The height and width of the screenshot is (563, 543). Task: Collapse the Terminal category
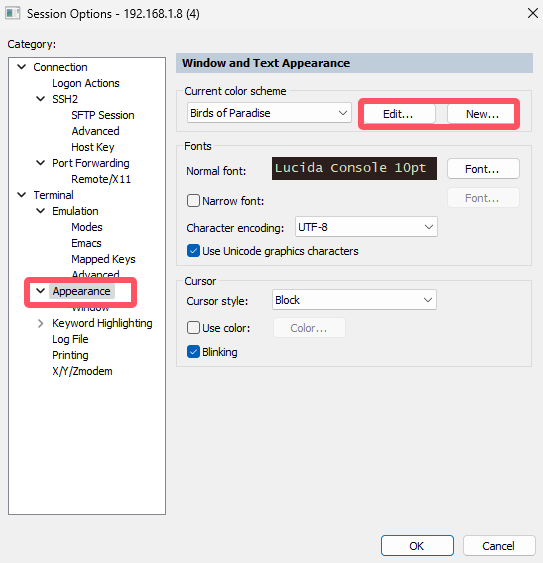tap(22, 195)
